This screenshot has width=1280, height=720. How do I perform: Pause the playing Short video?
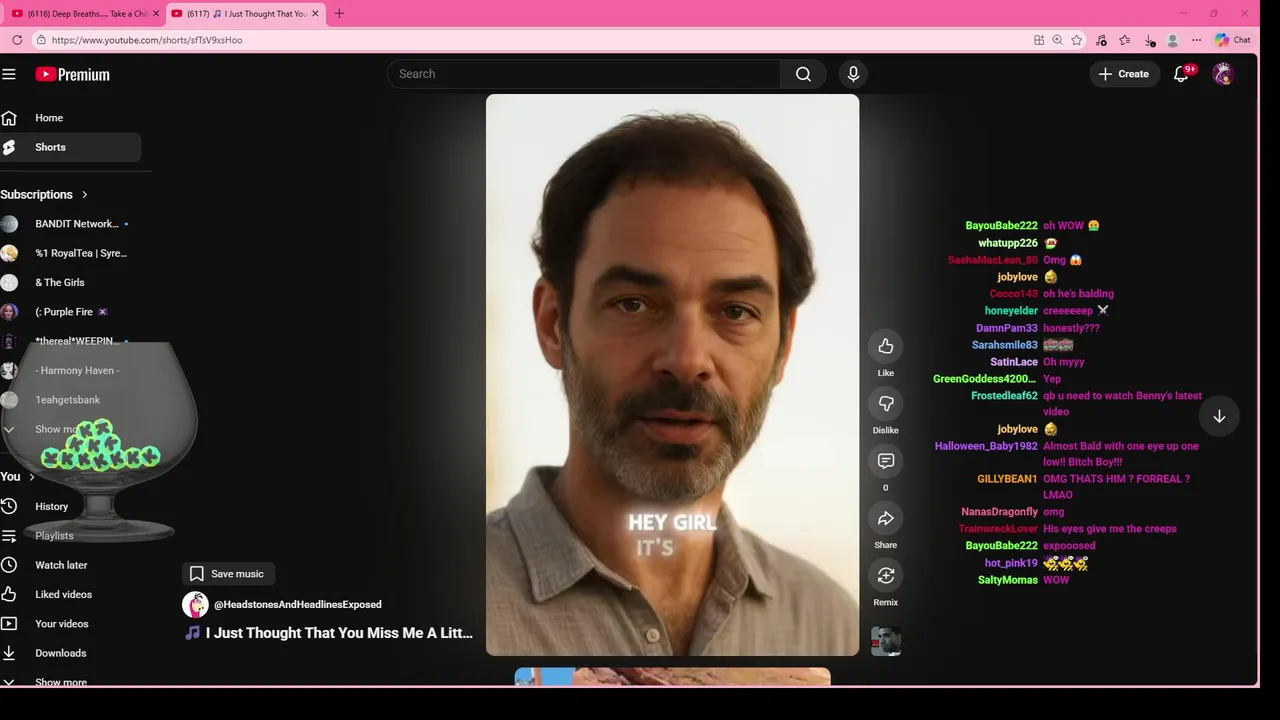[672, 375]
